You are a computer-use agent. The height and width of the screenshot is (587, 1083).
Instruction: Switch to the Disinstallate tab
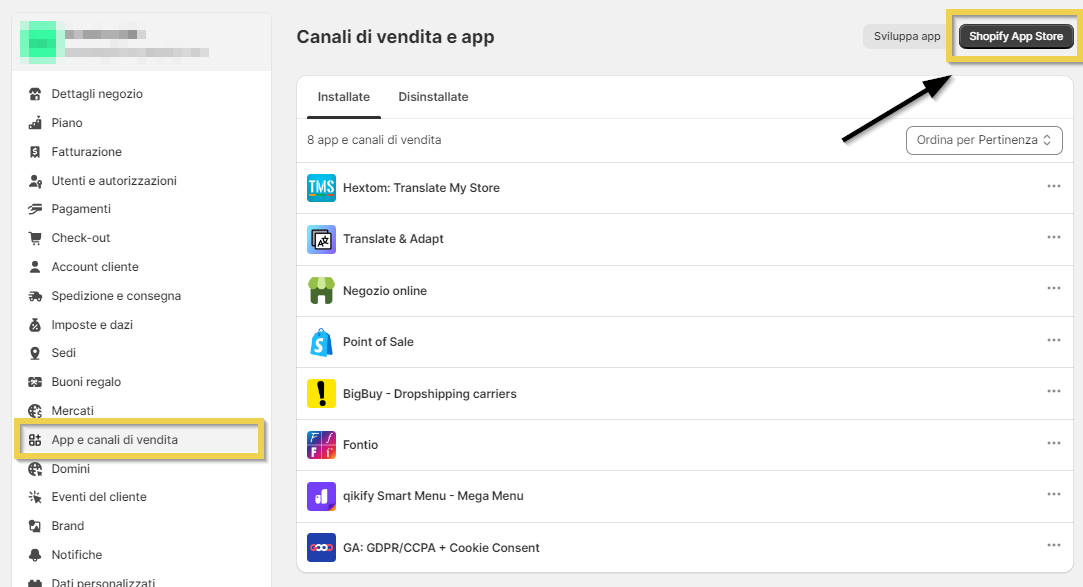pyautogui.click(x=433, y=97)
